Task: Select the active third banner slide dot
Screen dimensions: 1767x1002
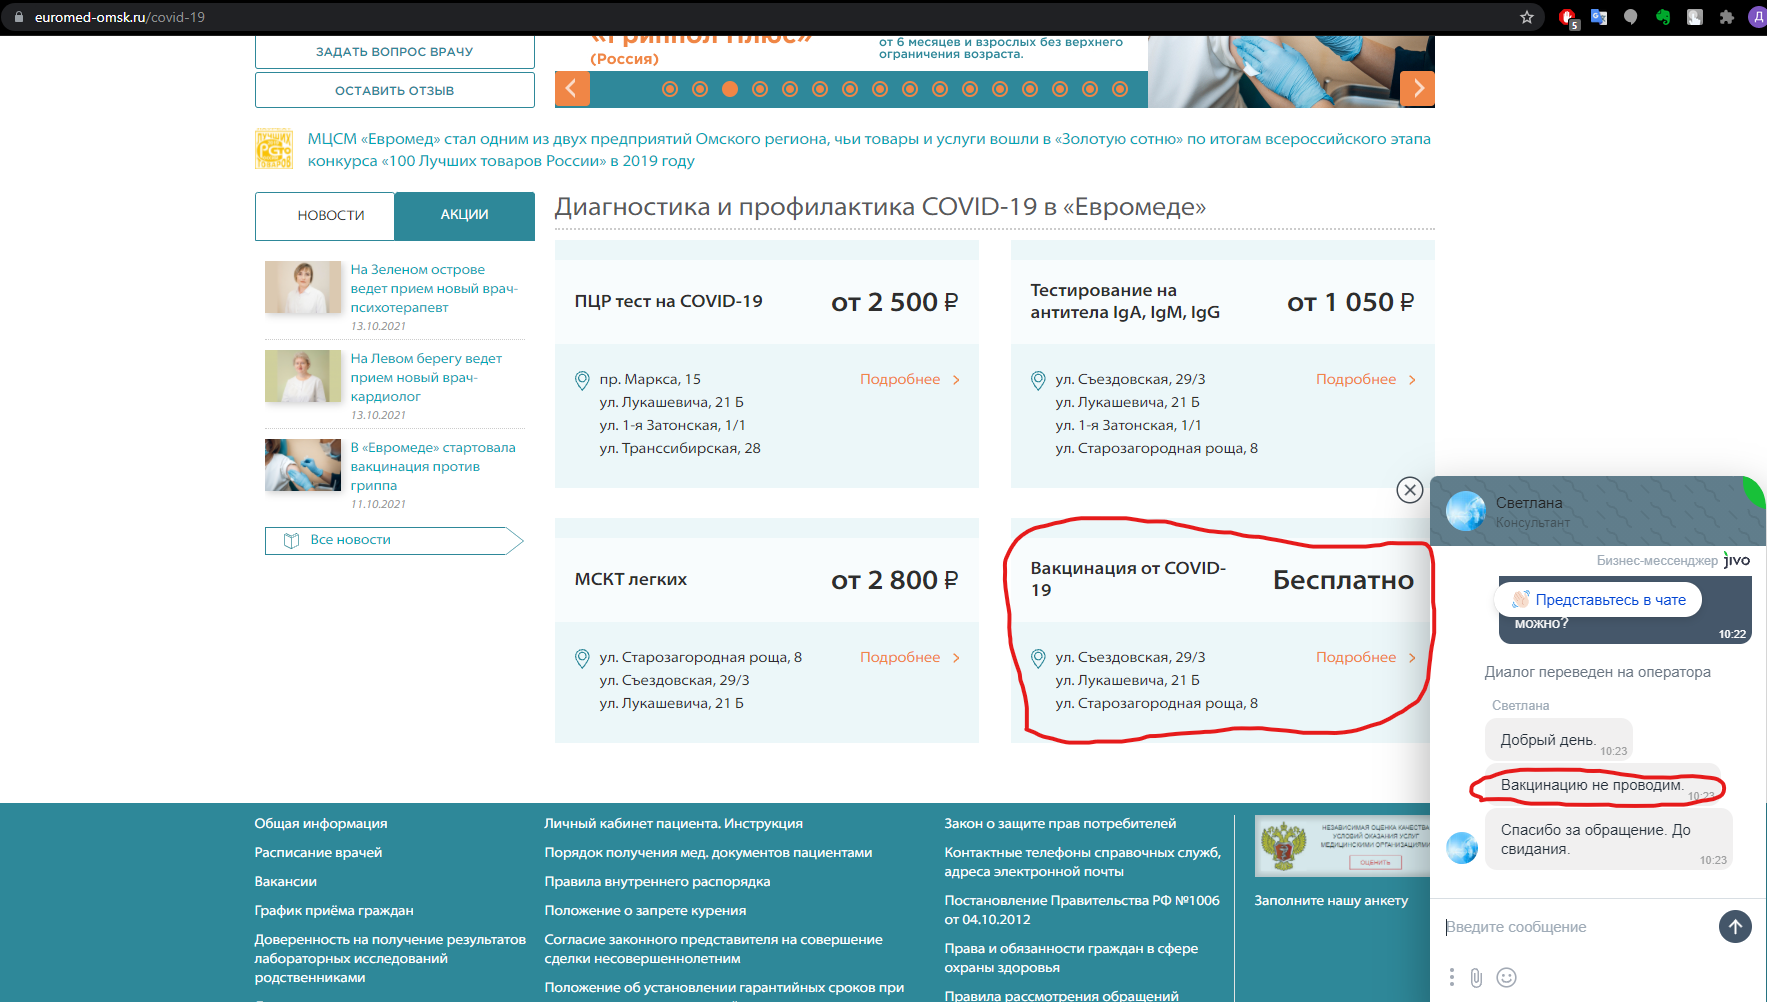Action: [x=730, y=89]
